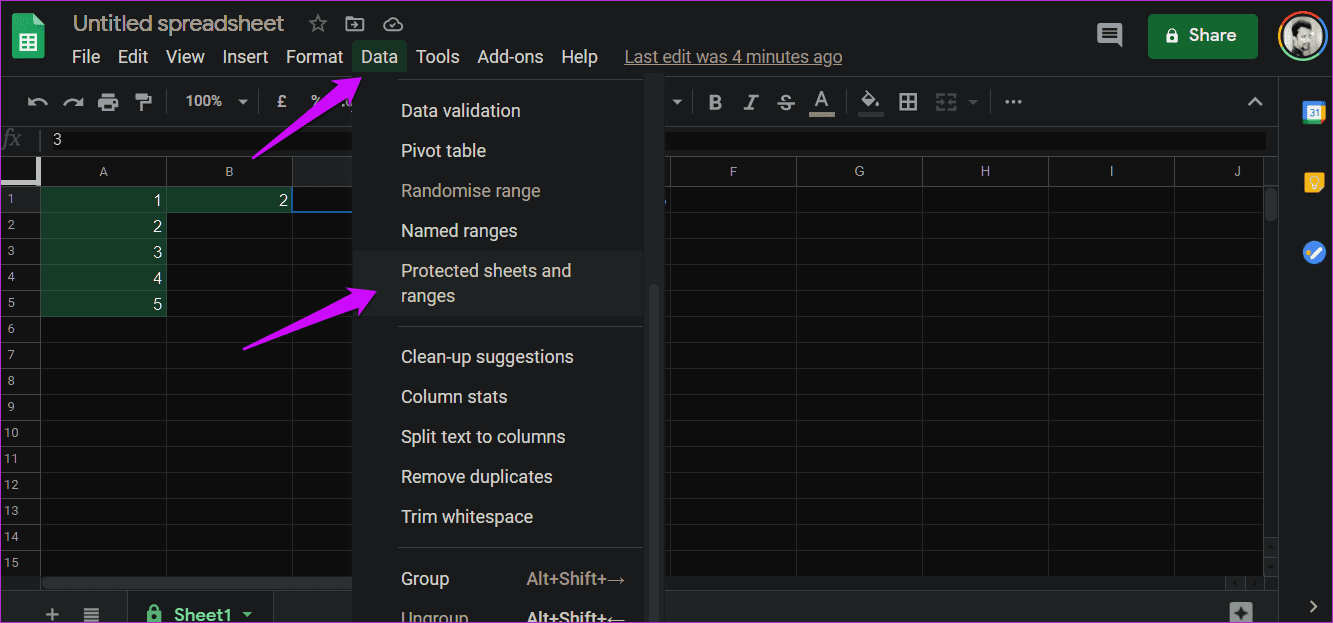The width and height of the screenshot is (1333, 623).
Task: Open Google Tasks side panel
Action: point(1313,252)
